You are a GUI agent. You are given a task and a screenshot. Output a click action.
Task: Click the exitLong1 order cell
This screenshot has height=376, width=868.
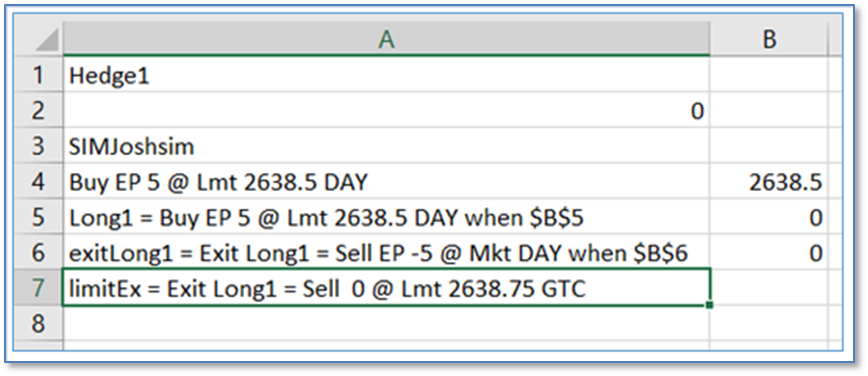[386, 253]
